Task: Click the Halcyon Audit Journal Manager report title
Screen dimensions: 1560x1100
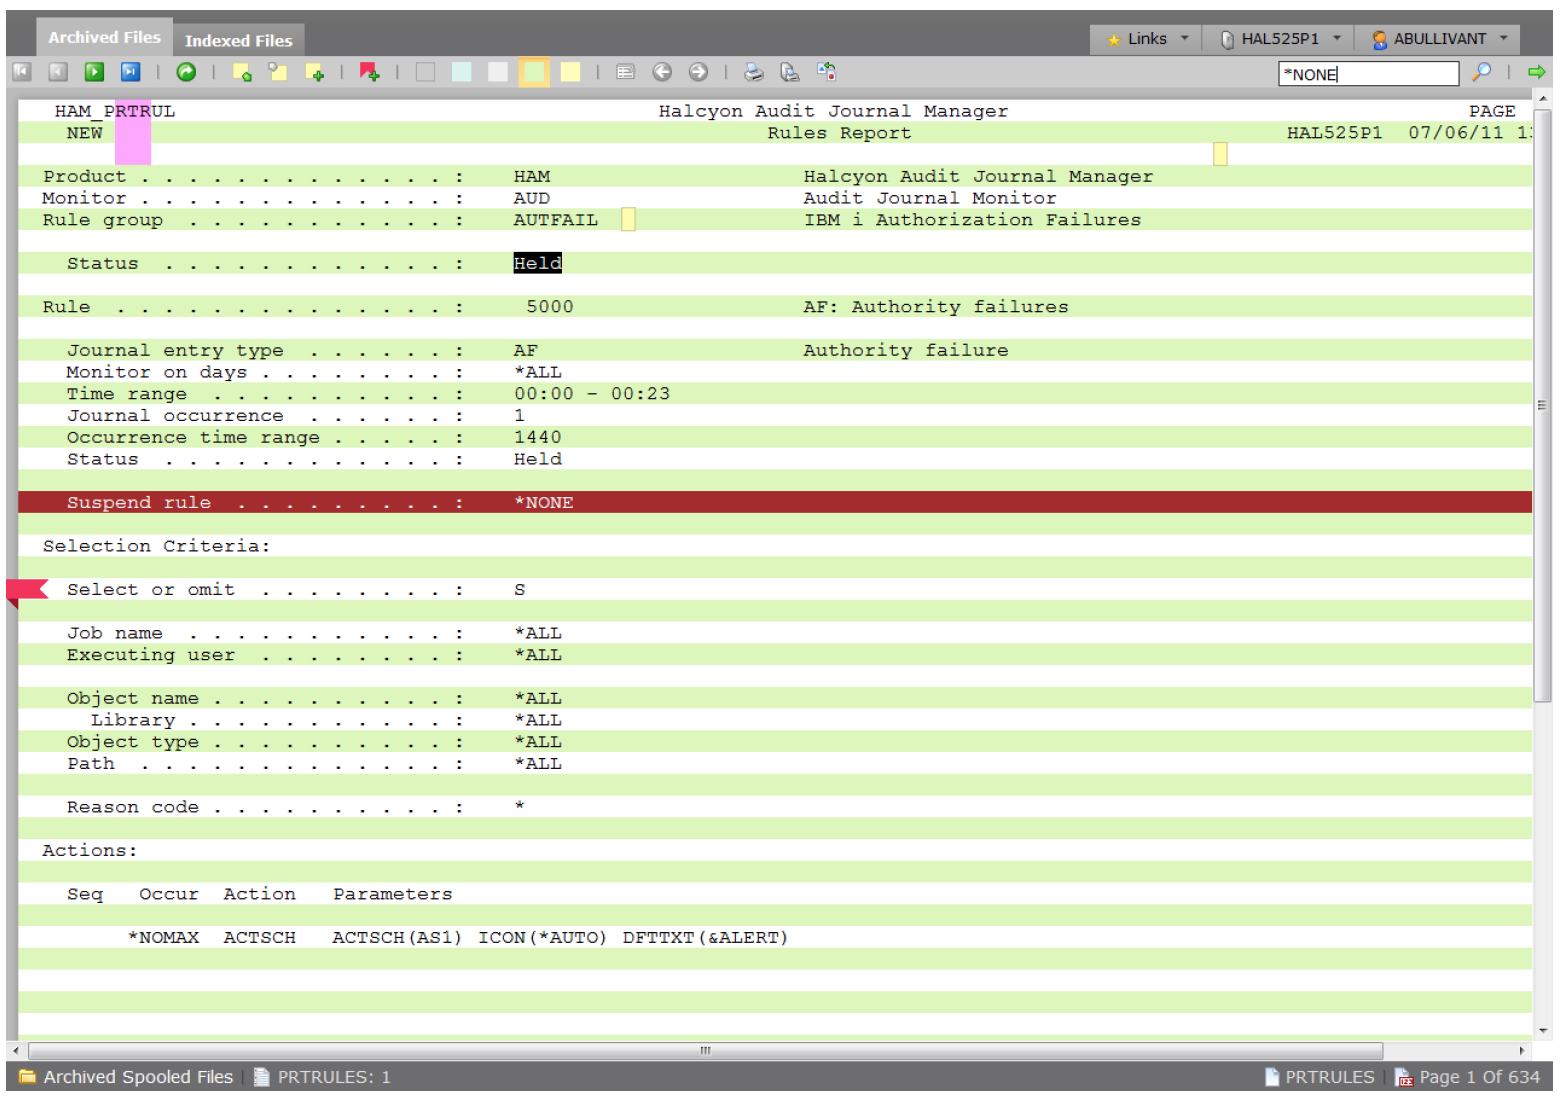Action: click(x=833, y=111)
